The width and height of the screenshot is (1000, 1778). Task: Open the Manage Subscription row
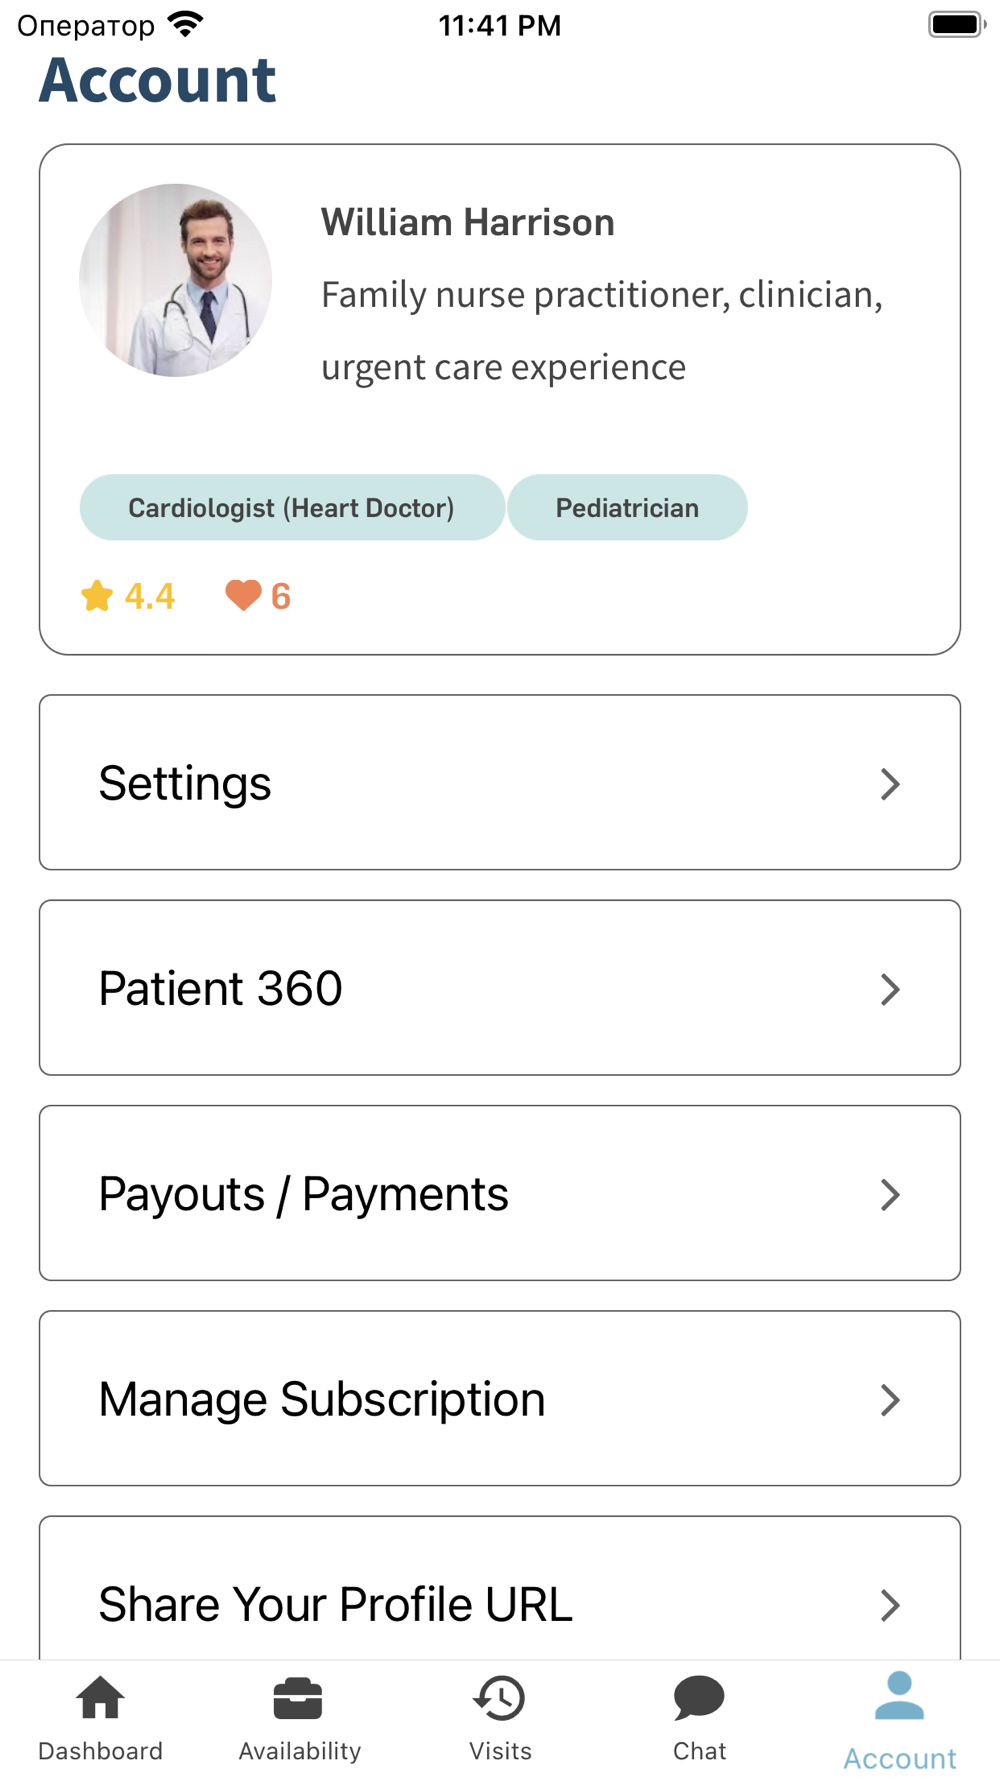click(500, 1398)
